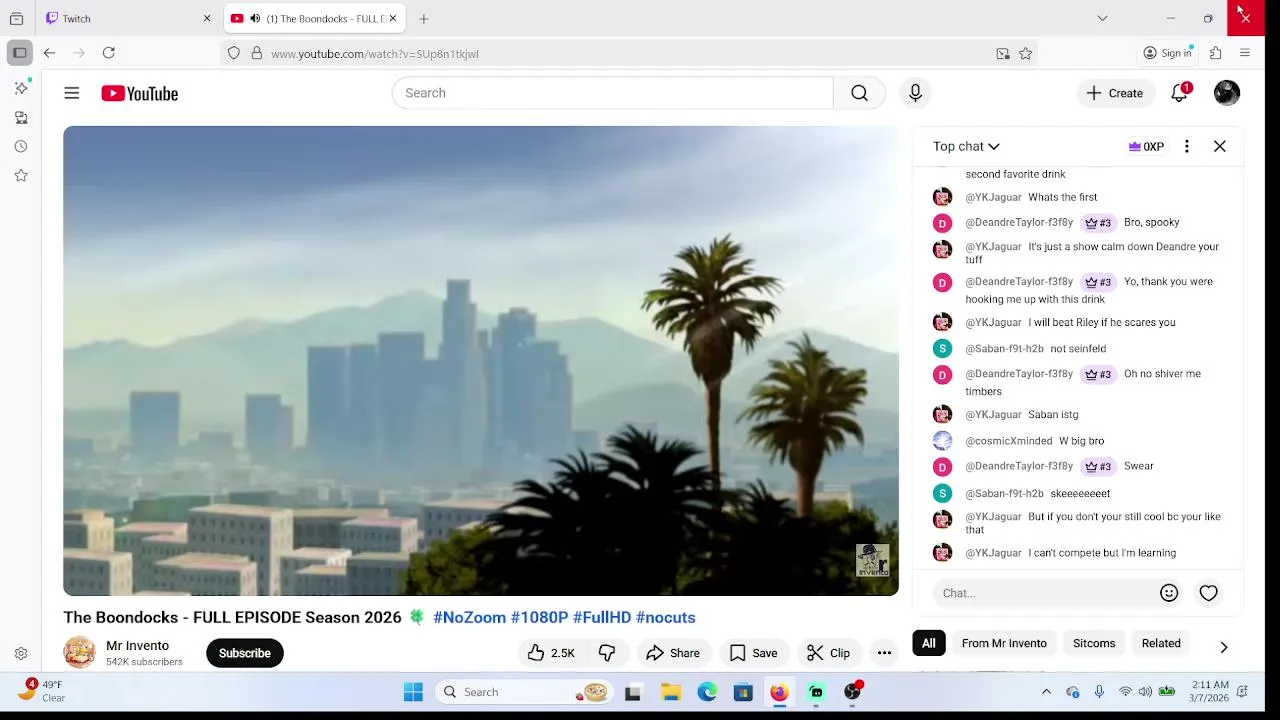Close the live chat panel
The image size is (1280, 720).
(x=1220, y=146)
